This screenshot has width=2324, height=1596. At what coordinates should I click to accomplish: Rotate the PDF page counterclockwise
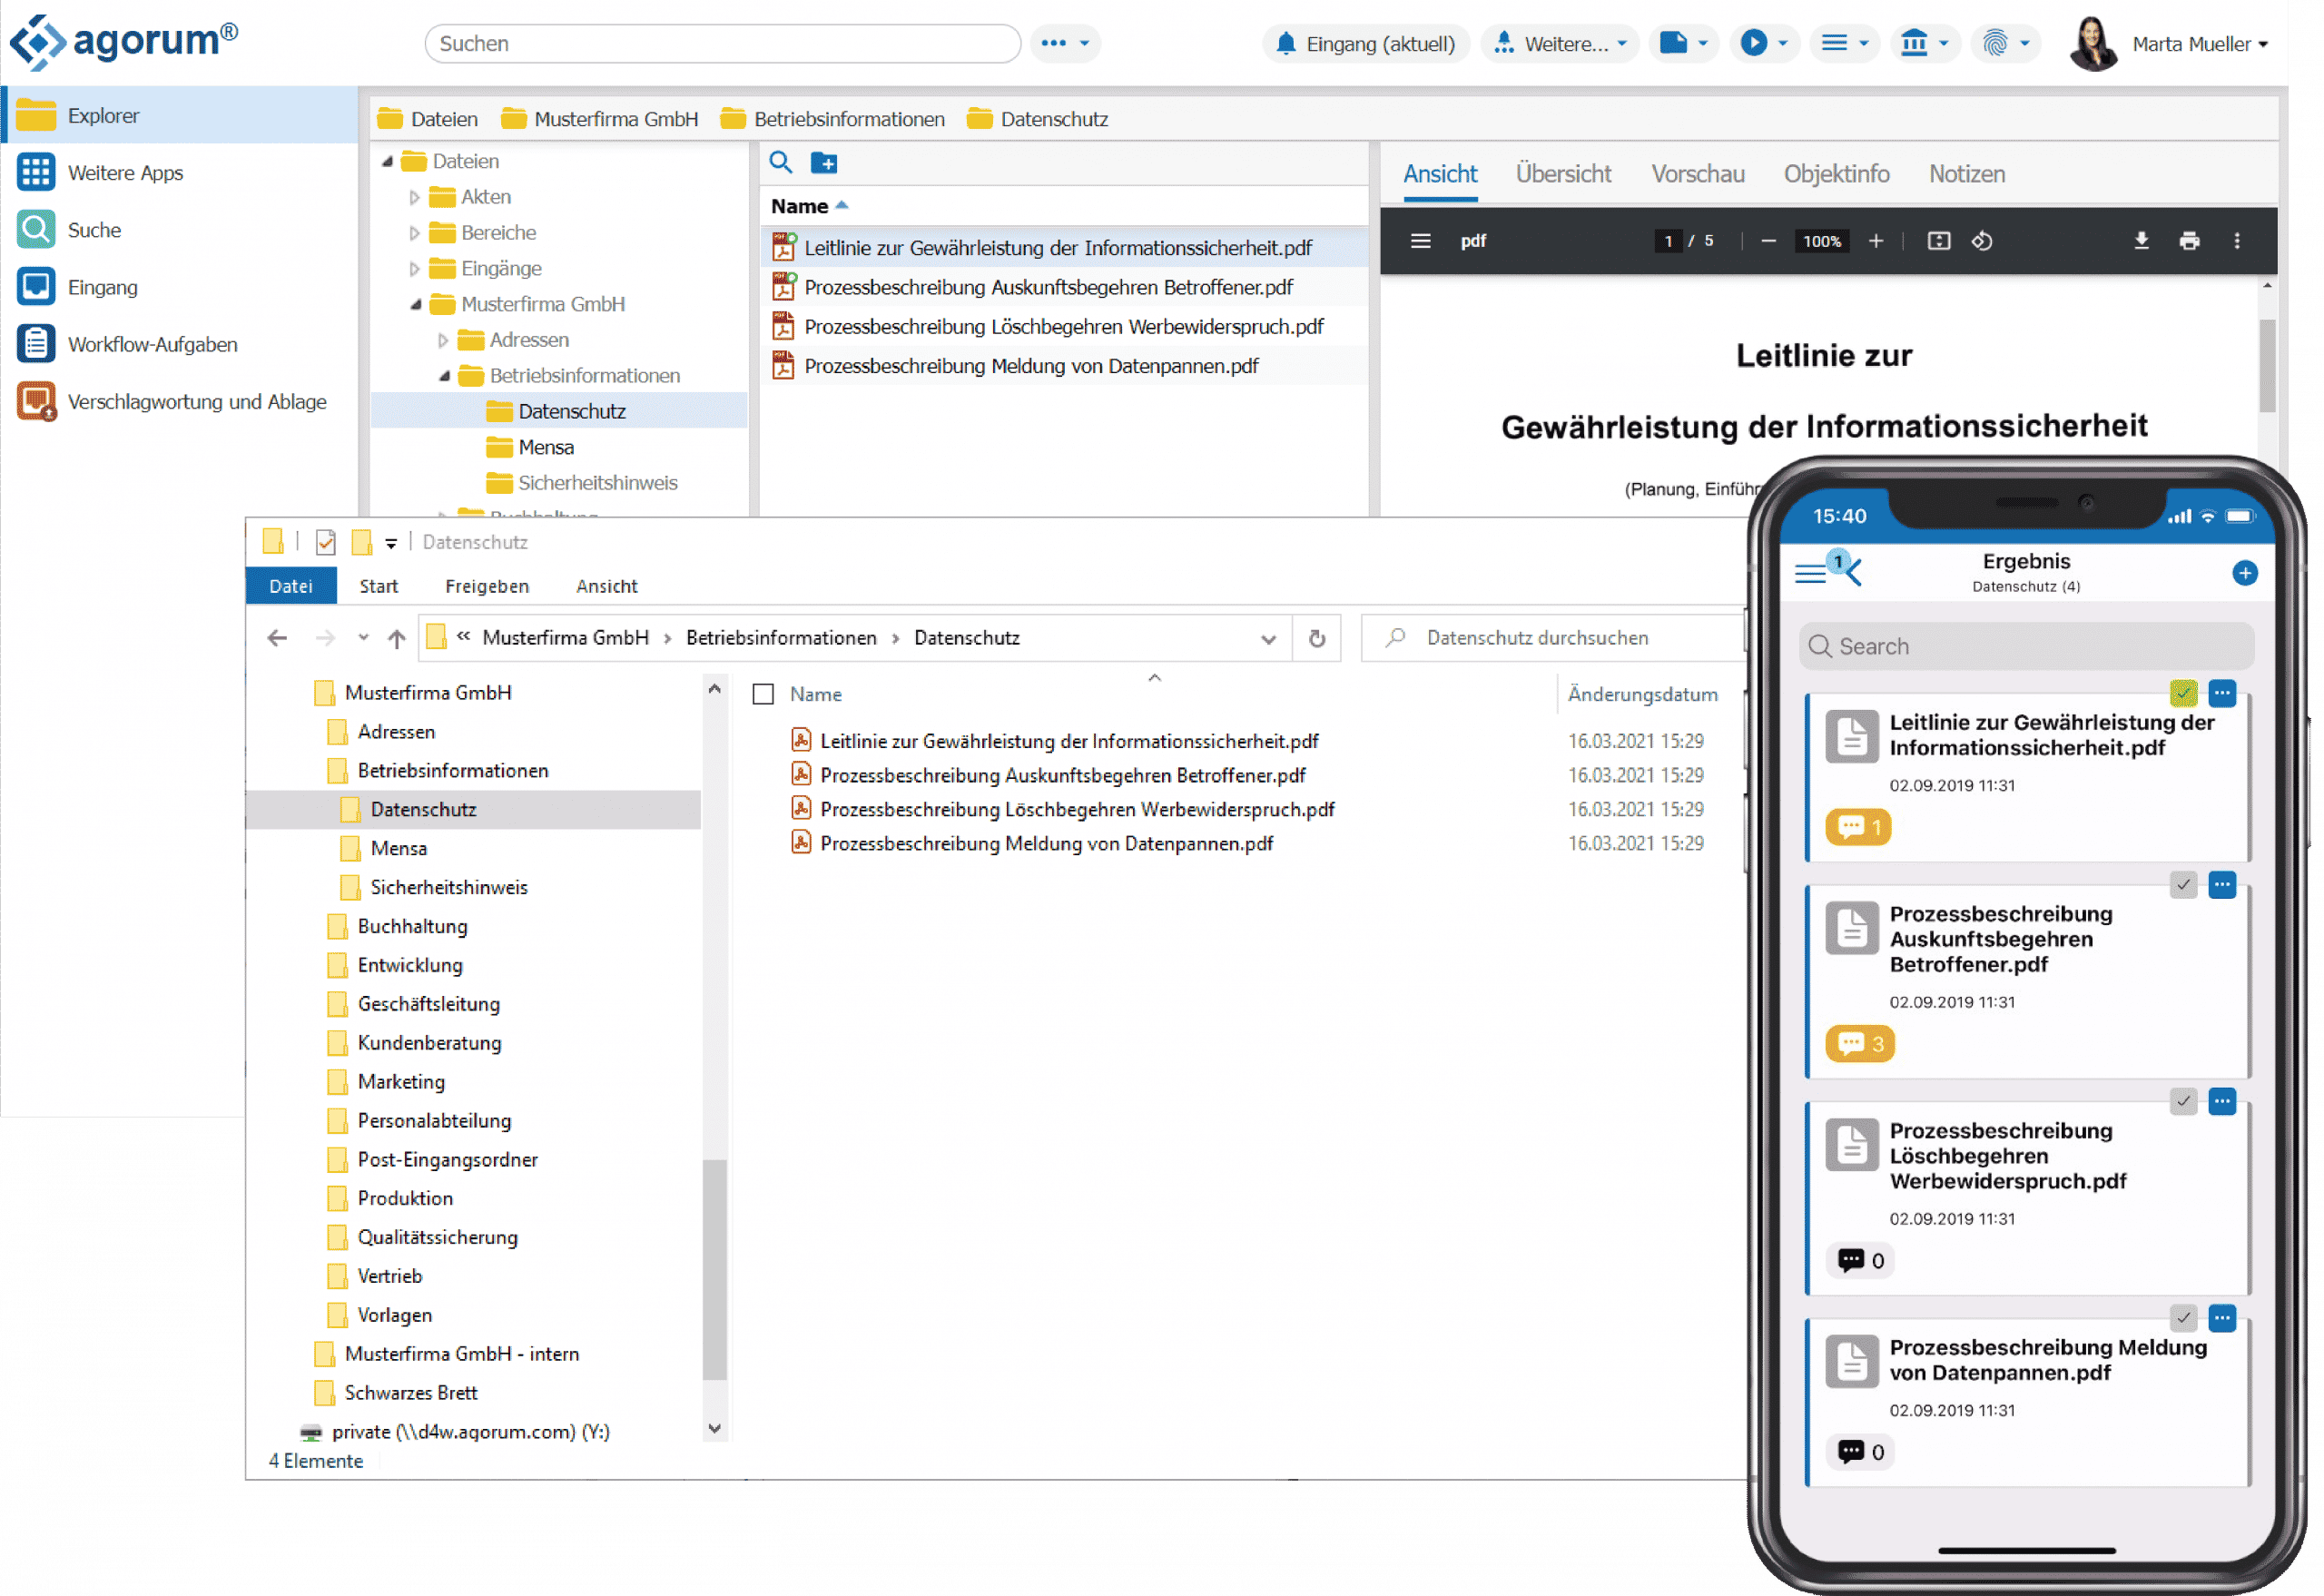[x=1982, y=241]
